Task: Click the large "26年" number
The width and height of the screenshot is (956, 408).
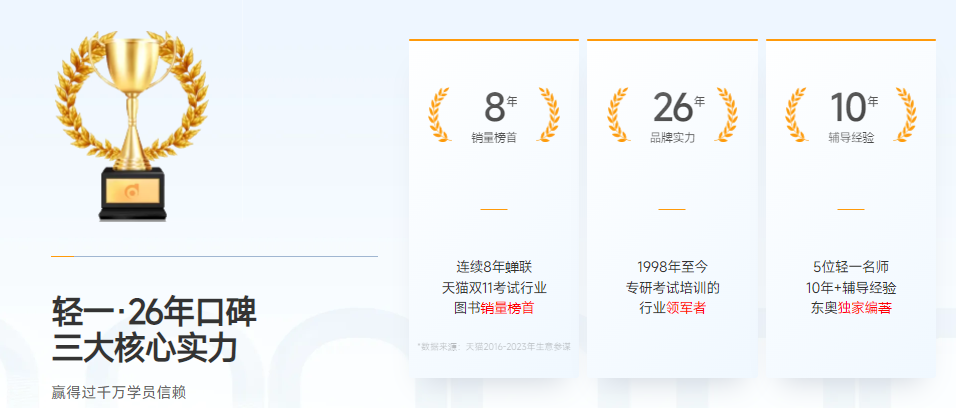Action: pyautogui.click(x=677, y=107)
